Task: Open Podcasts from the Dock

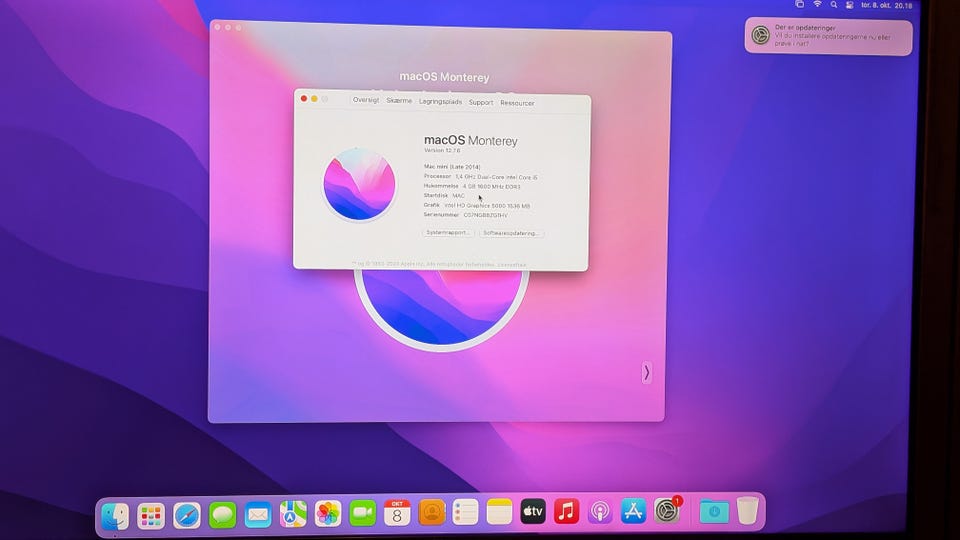Action: click(x=600, y=511)
